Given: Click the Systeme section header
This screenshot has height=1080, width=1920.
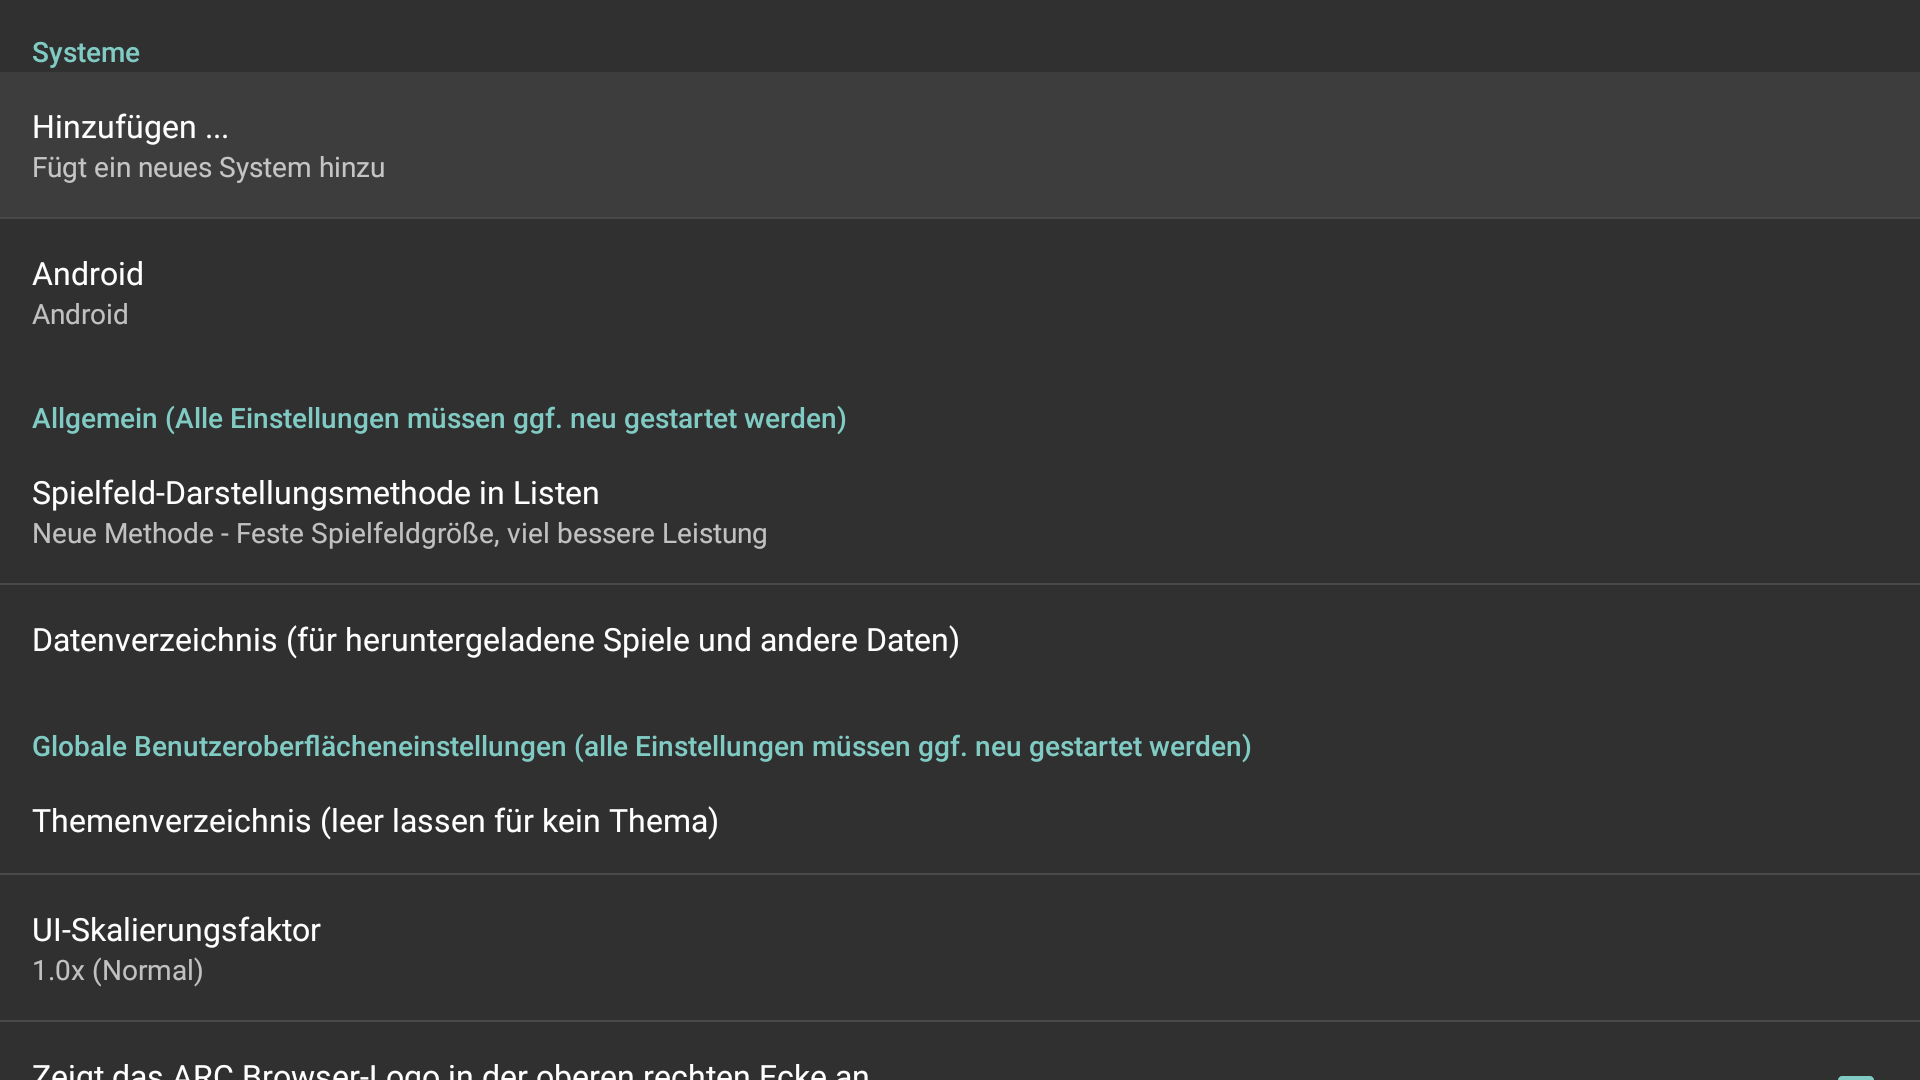Looking at the screenshot, I should 86,53.
